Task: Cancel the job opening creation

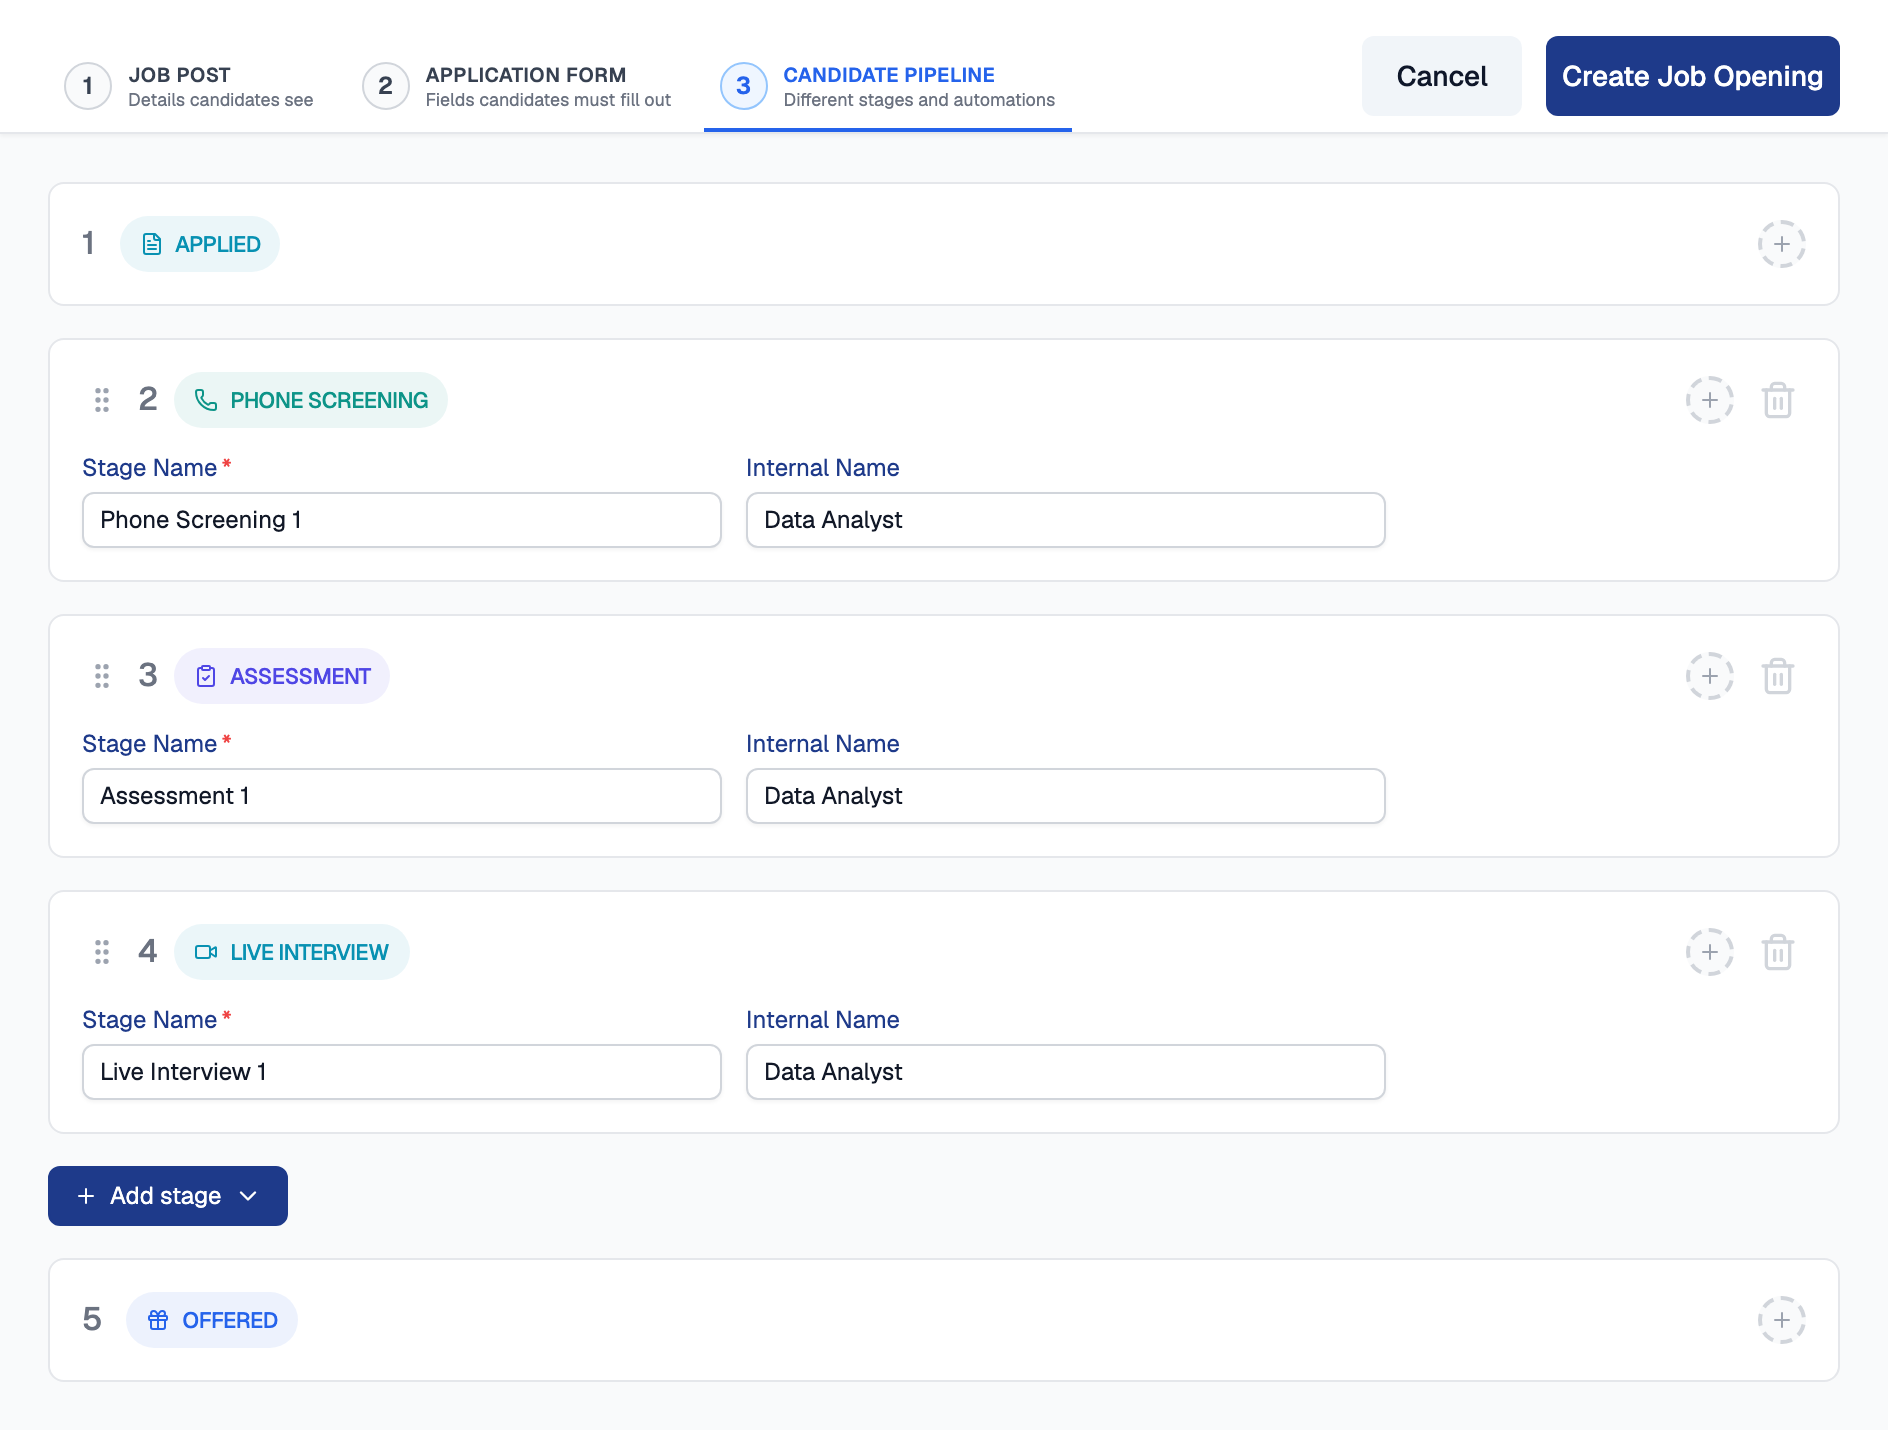Action: [1441, 76]
